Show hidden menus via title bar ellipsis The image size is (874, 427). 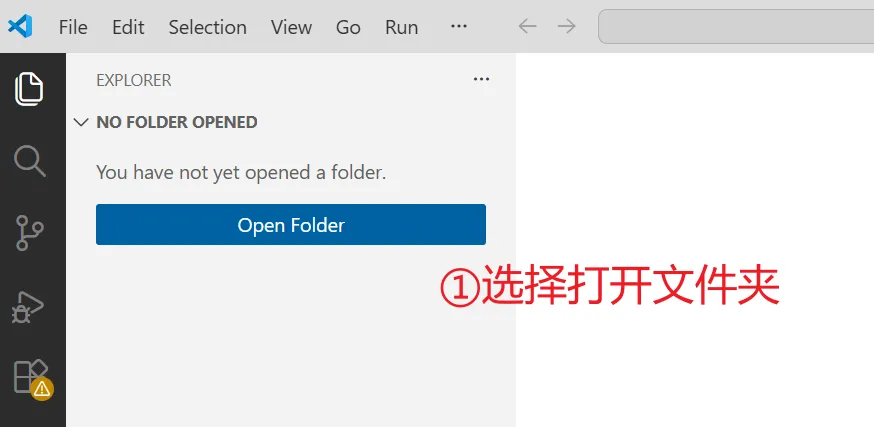click(458, 26)
